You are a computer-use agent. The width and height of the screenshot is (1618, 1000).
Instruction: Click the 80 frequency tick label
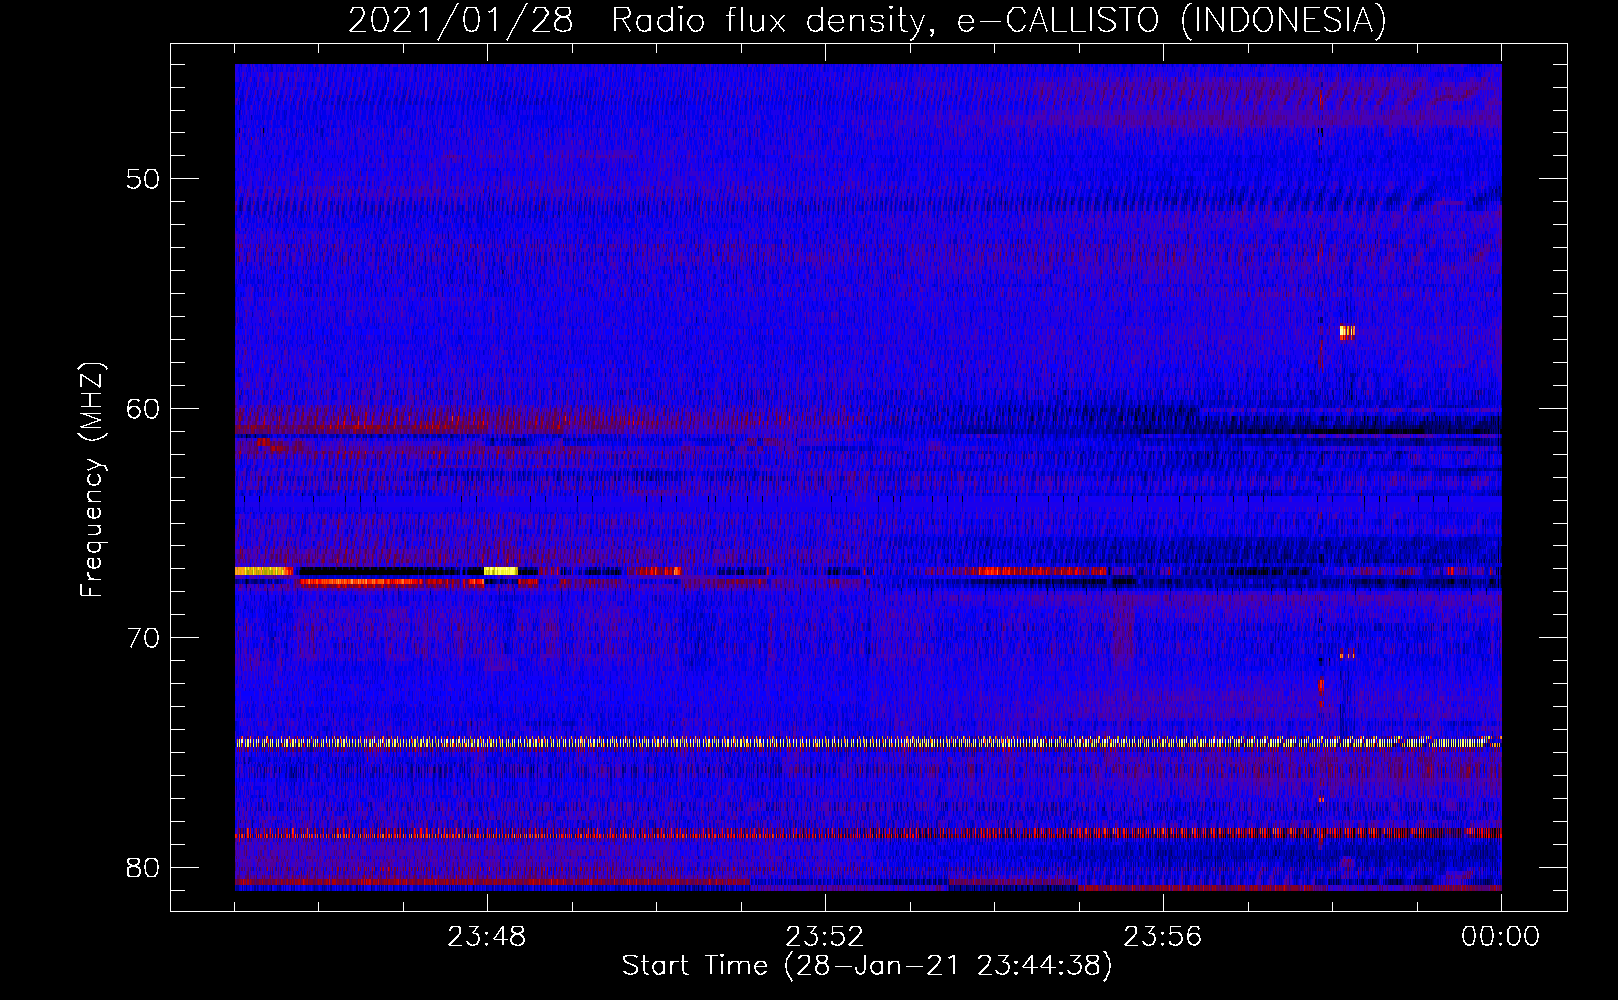click(x=143, y=868)
